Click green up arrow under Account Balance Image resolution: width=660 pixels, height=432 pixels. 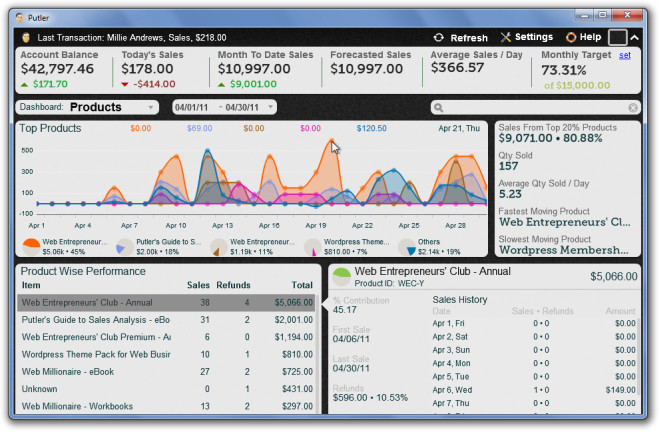[25, 85]
